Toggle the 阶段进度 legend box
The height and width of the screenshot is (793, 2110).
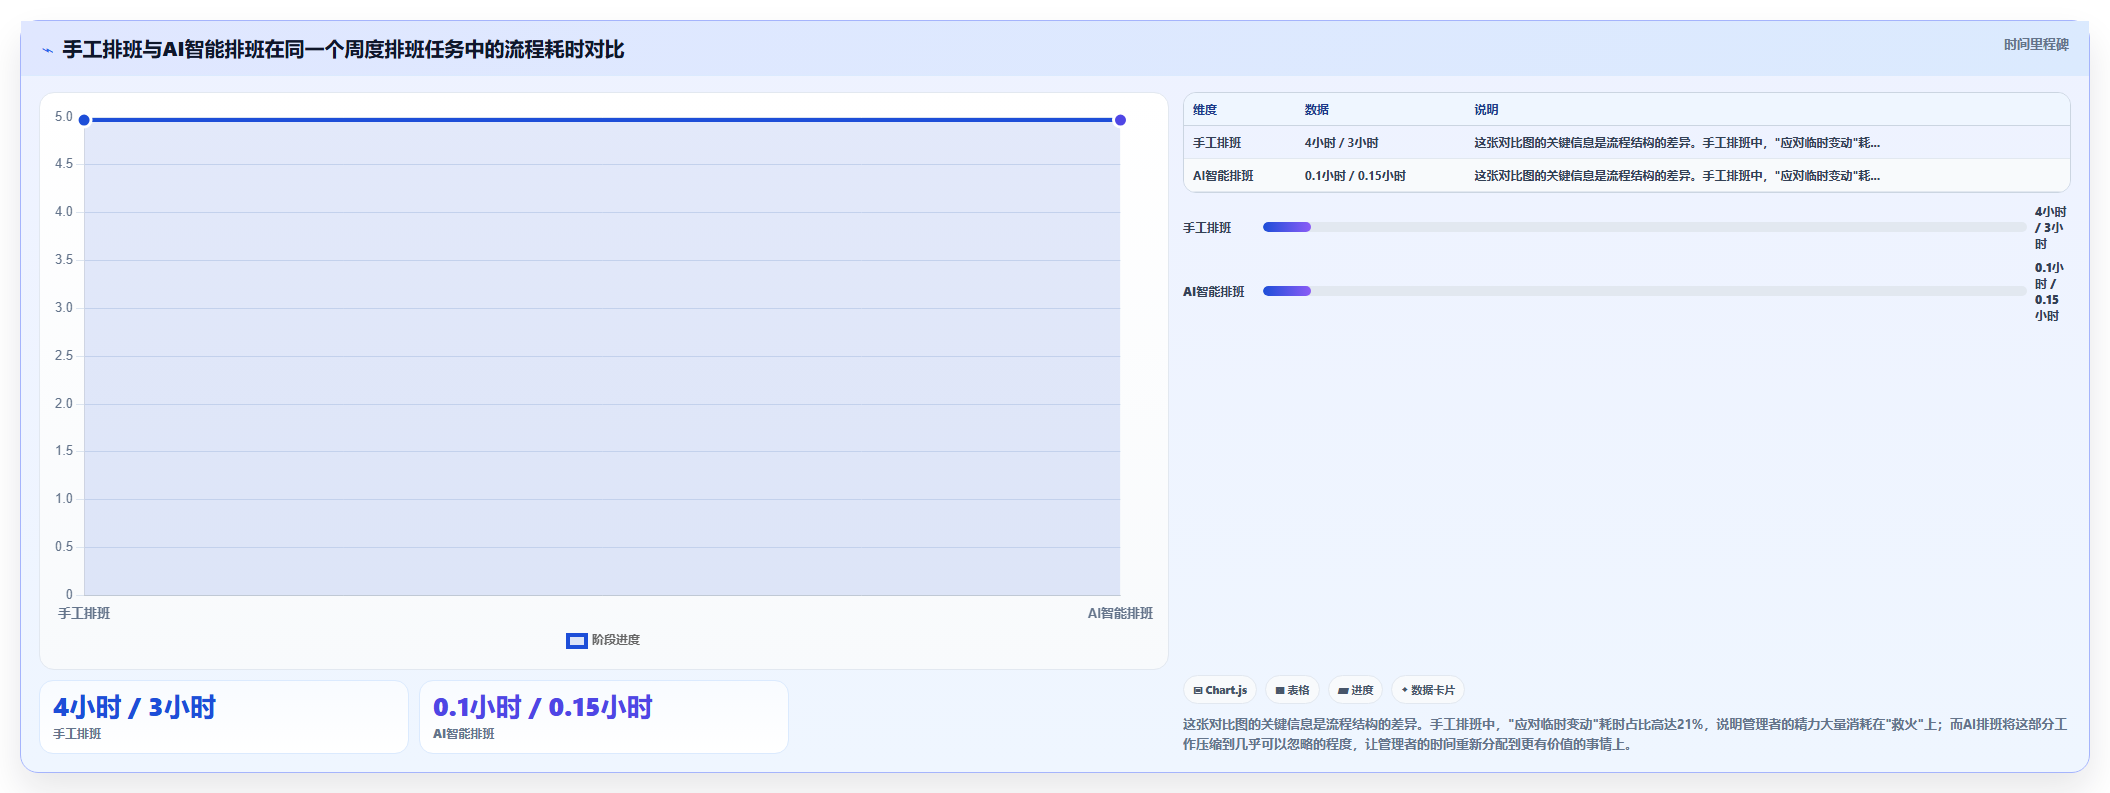click(576, 641)
